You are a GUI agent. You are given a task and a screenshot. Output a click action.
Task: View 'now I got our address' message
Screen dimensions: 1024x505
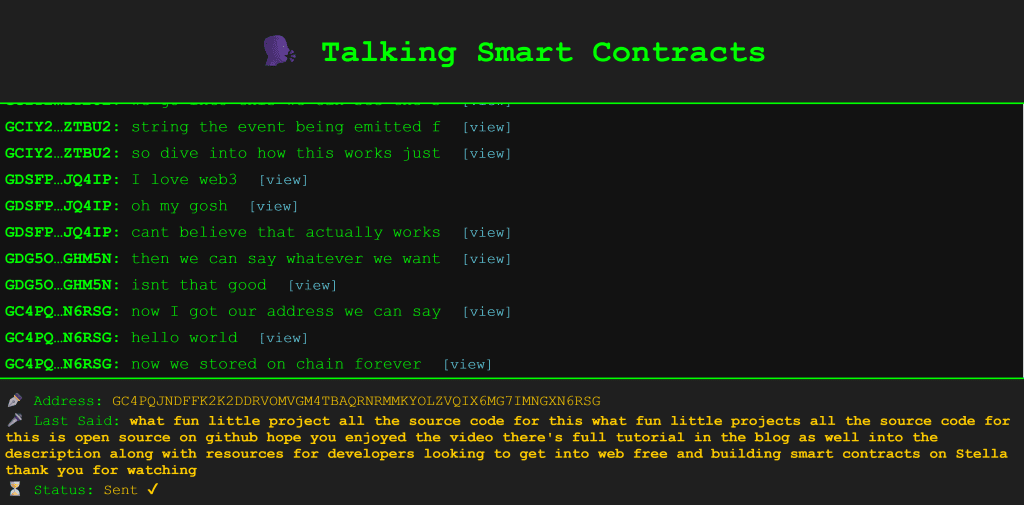pyautogui.click(x=487, y=312)
